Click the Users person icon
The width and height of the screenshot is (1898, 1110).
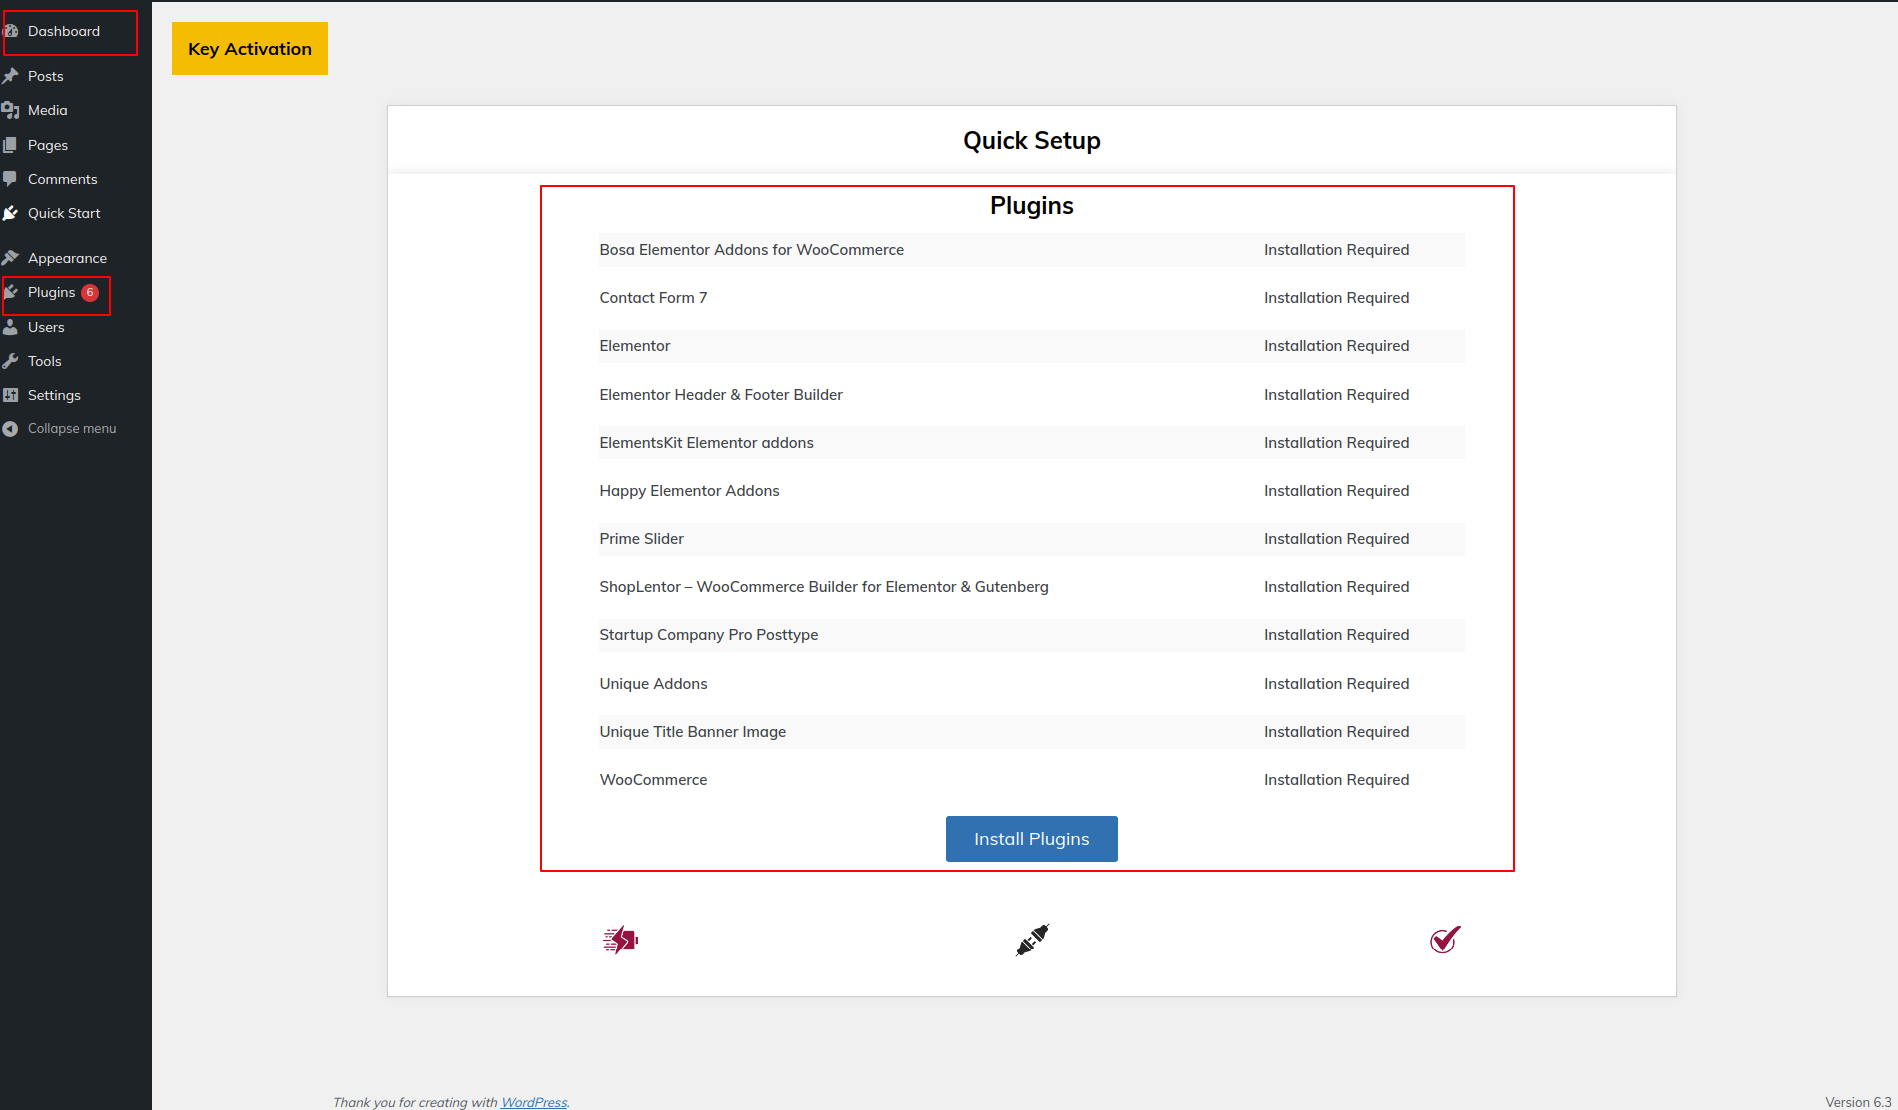[11, 327]
